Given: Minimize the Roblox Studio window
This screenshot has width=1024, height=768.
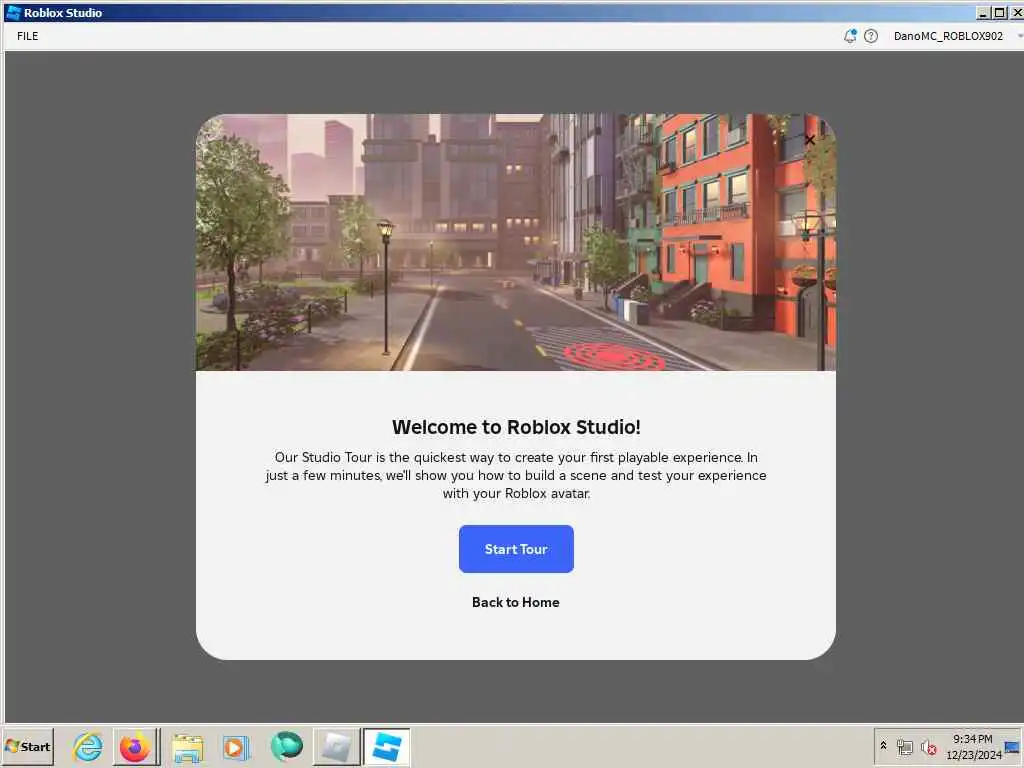Looking at the screenshot, I should [x=984, y=12].
